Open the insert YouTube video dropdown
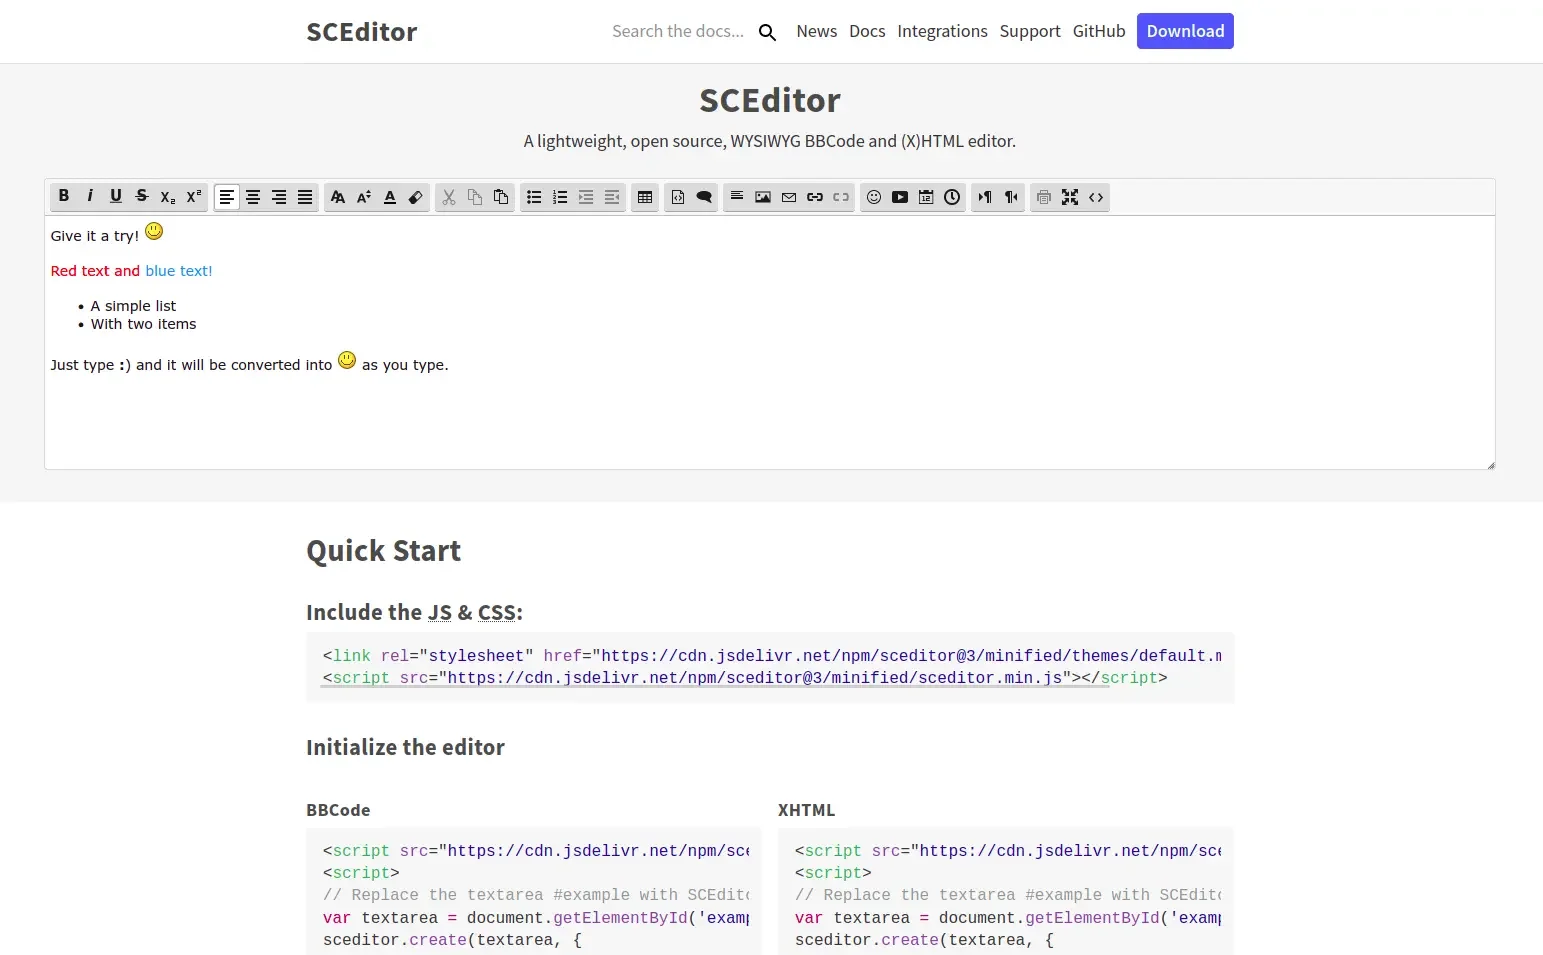The width and height of the screenshot is (1543, 955). pos(900,197)
